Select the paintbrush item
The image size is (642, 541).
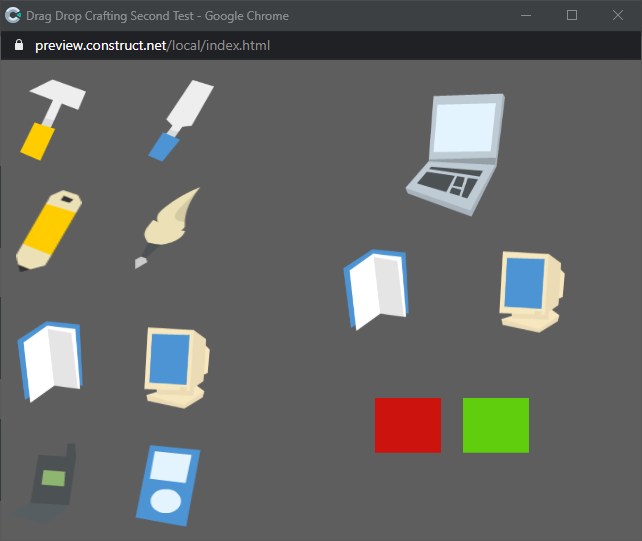pyautogui.click(x=167, y=228)
